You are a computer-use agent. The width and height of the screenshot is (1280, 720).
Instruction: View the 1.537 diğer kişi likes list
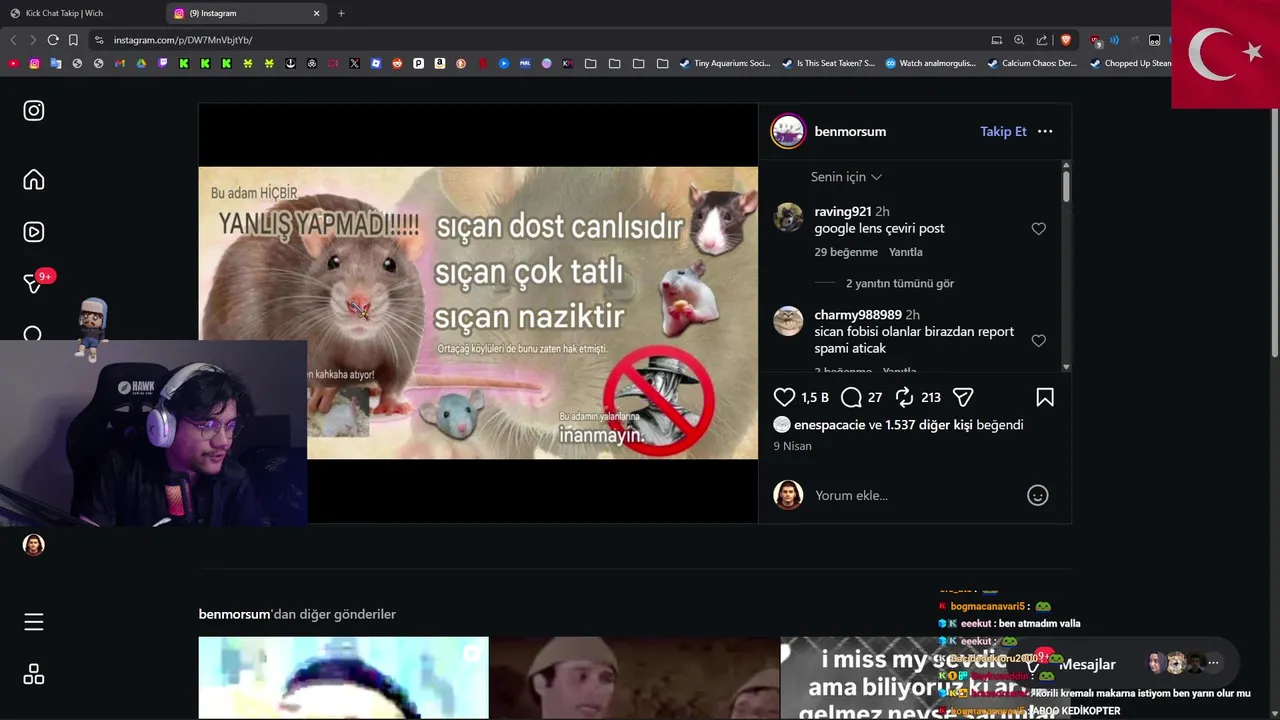click(929, 425)
